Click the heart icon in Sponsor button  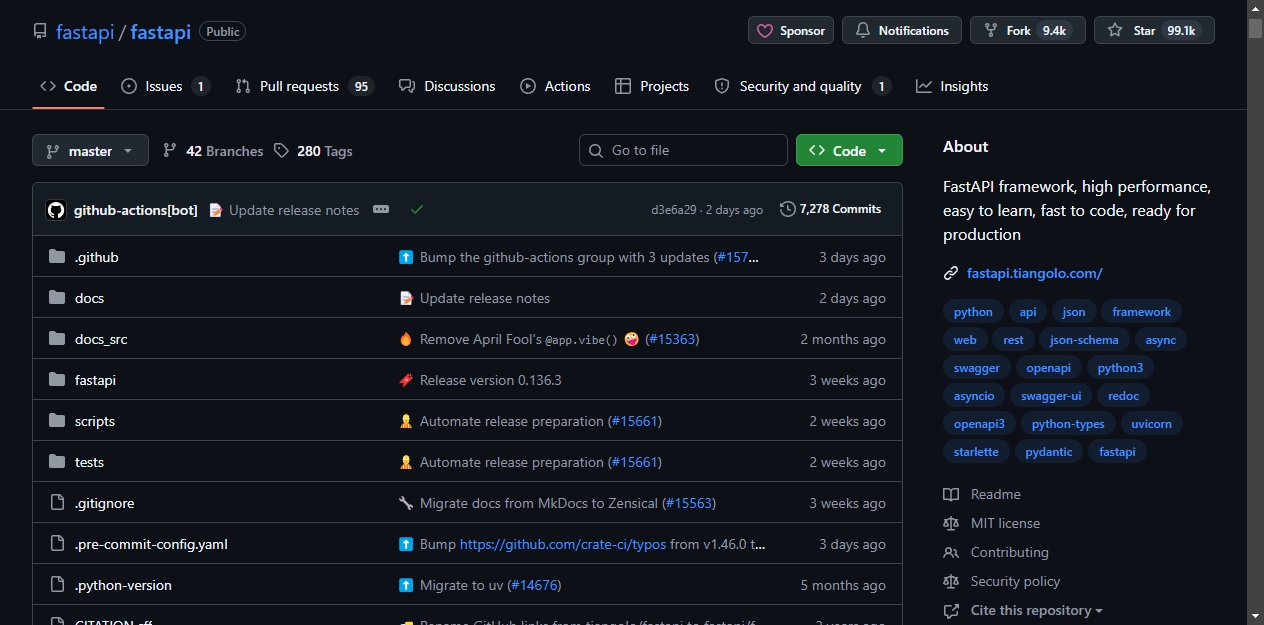click(x=765, y=31)
